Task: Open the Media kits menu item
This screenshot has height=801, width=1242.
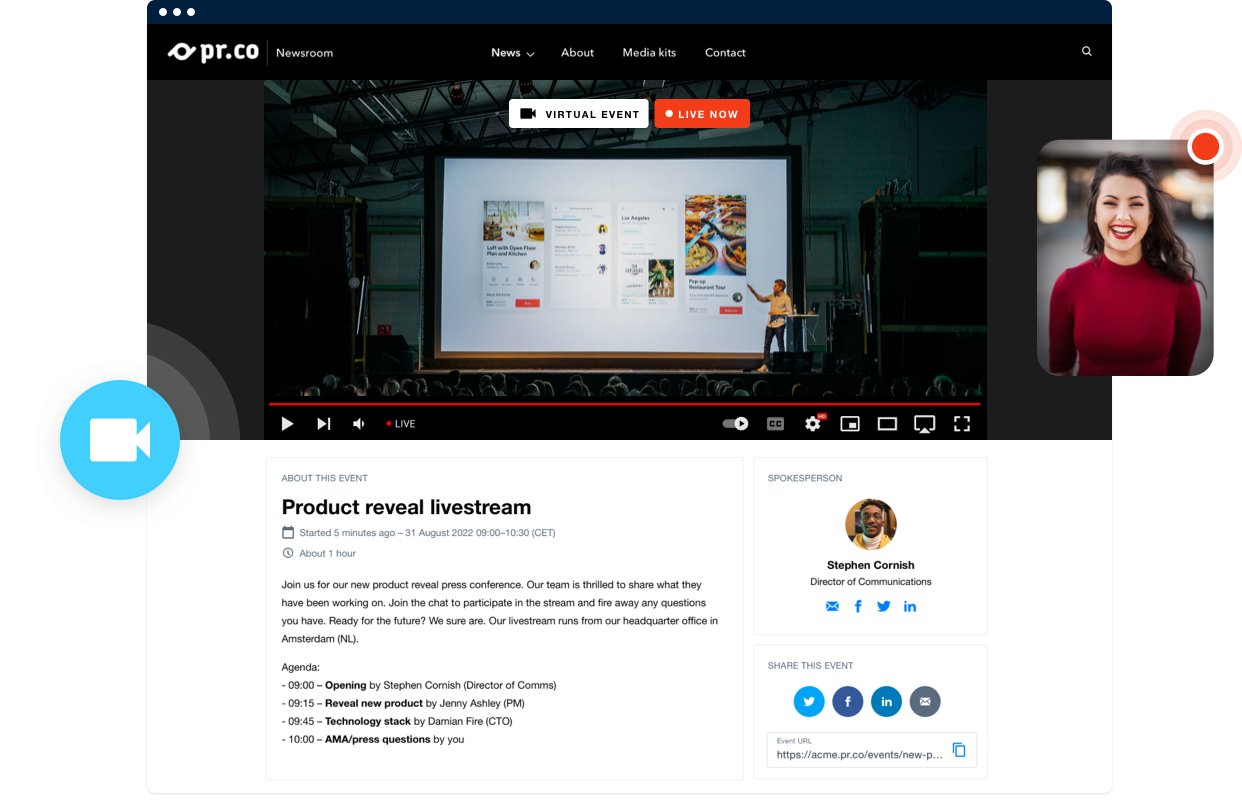Action: [x=649, y=53]
